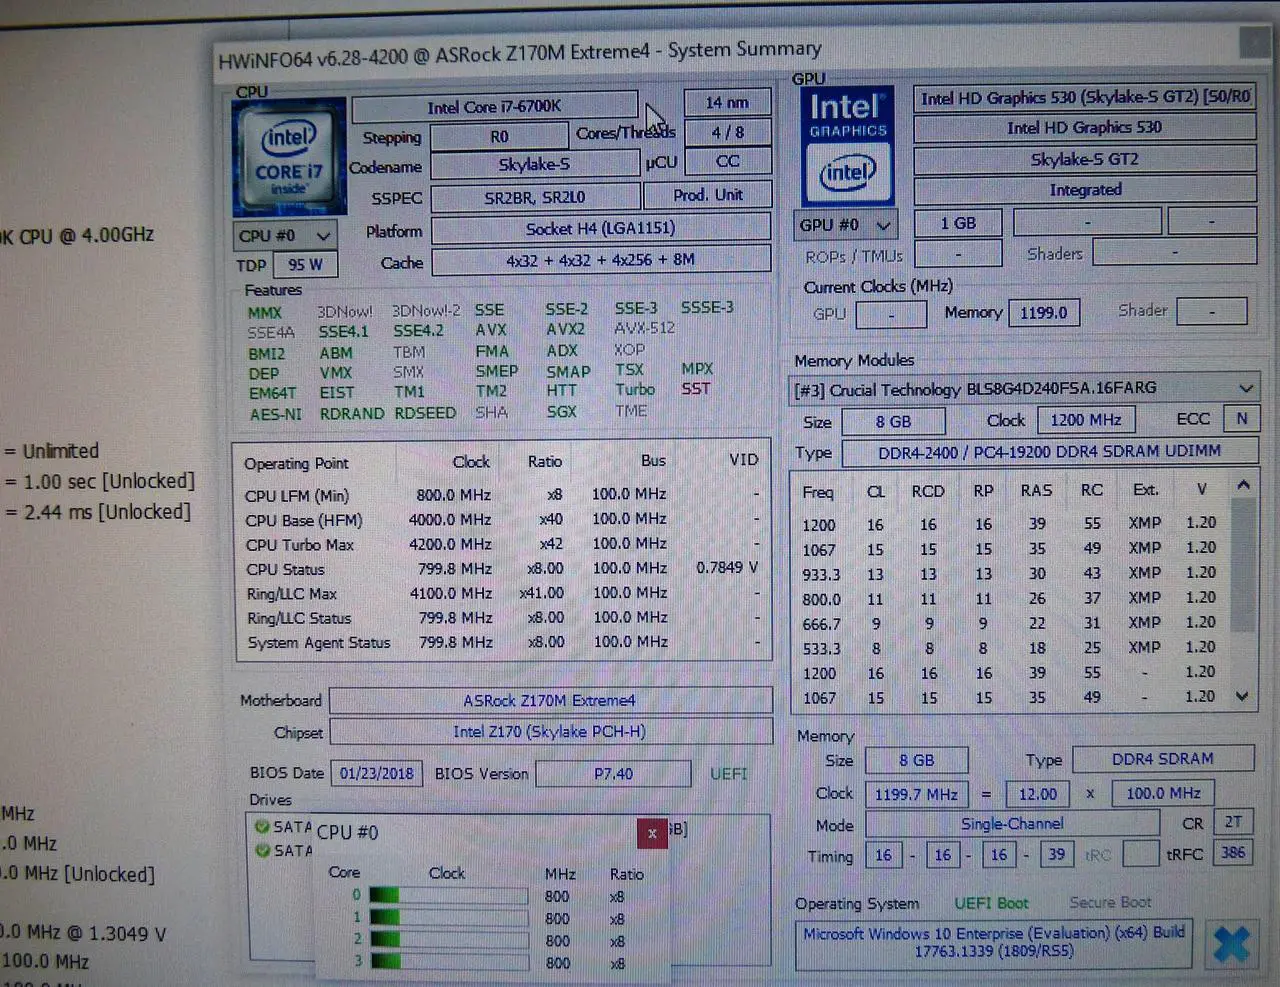Click the Prod. Unit field
Screen dimensions: 1280x987
[708, 195]
